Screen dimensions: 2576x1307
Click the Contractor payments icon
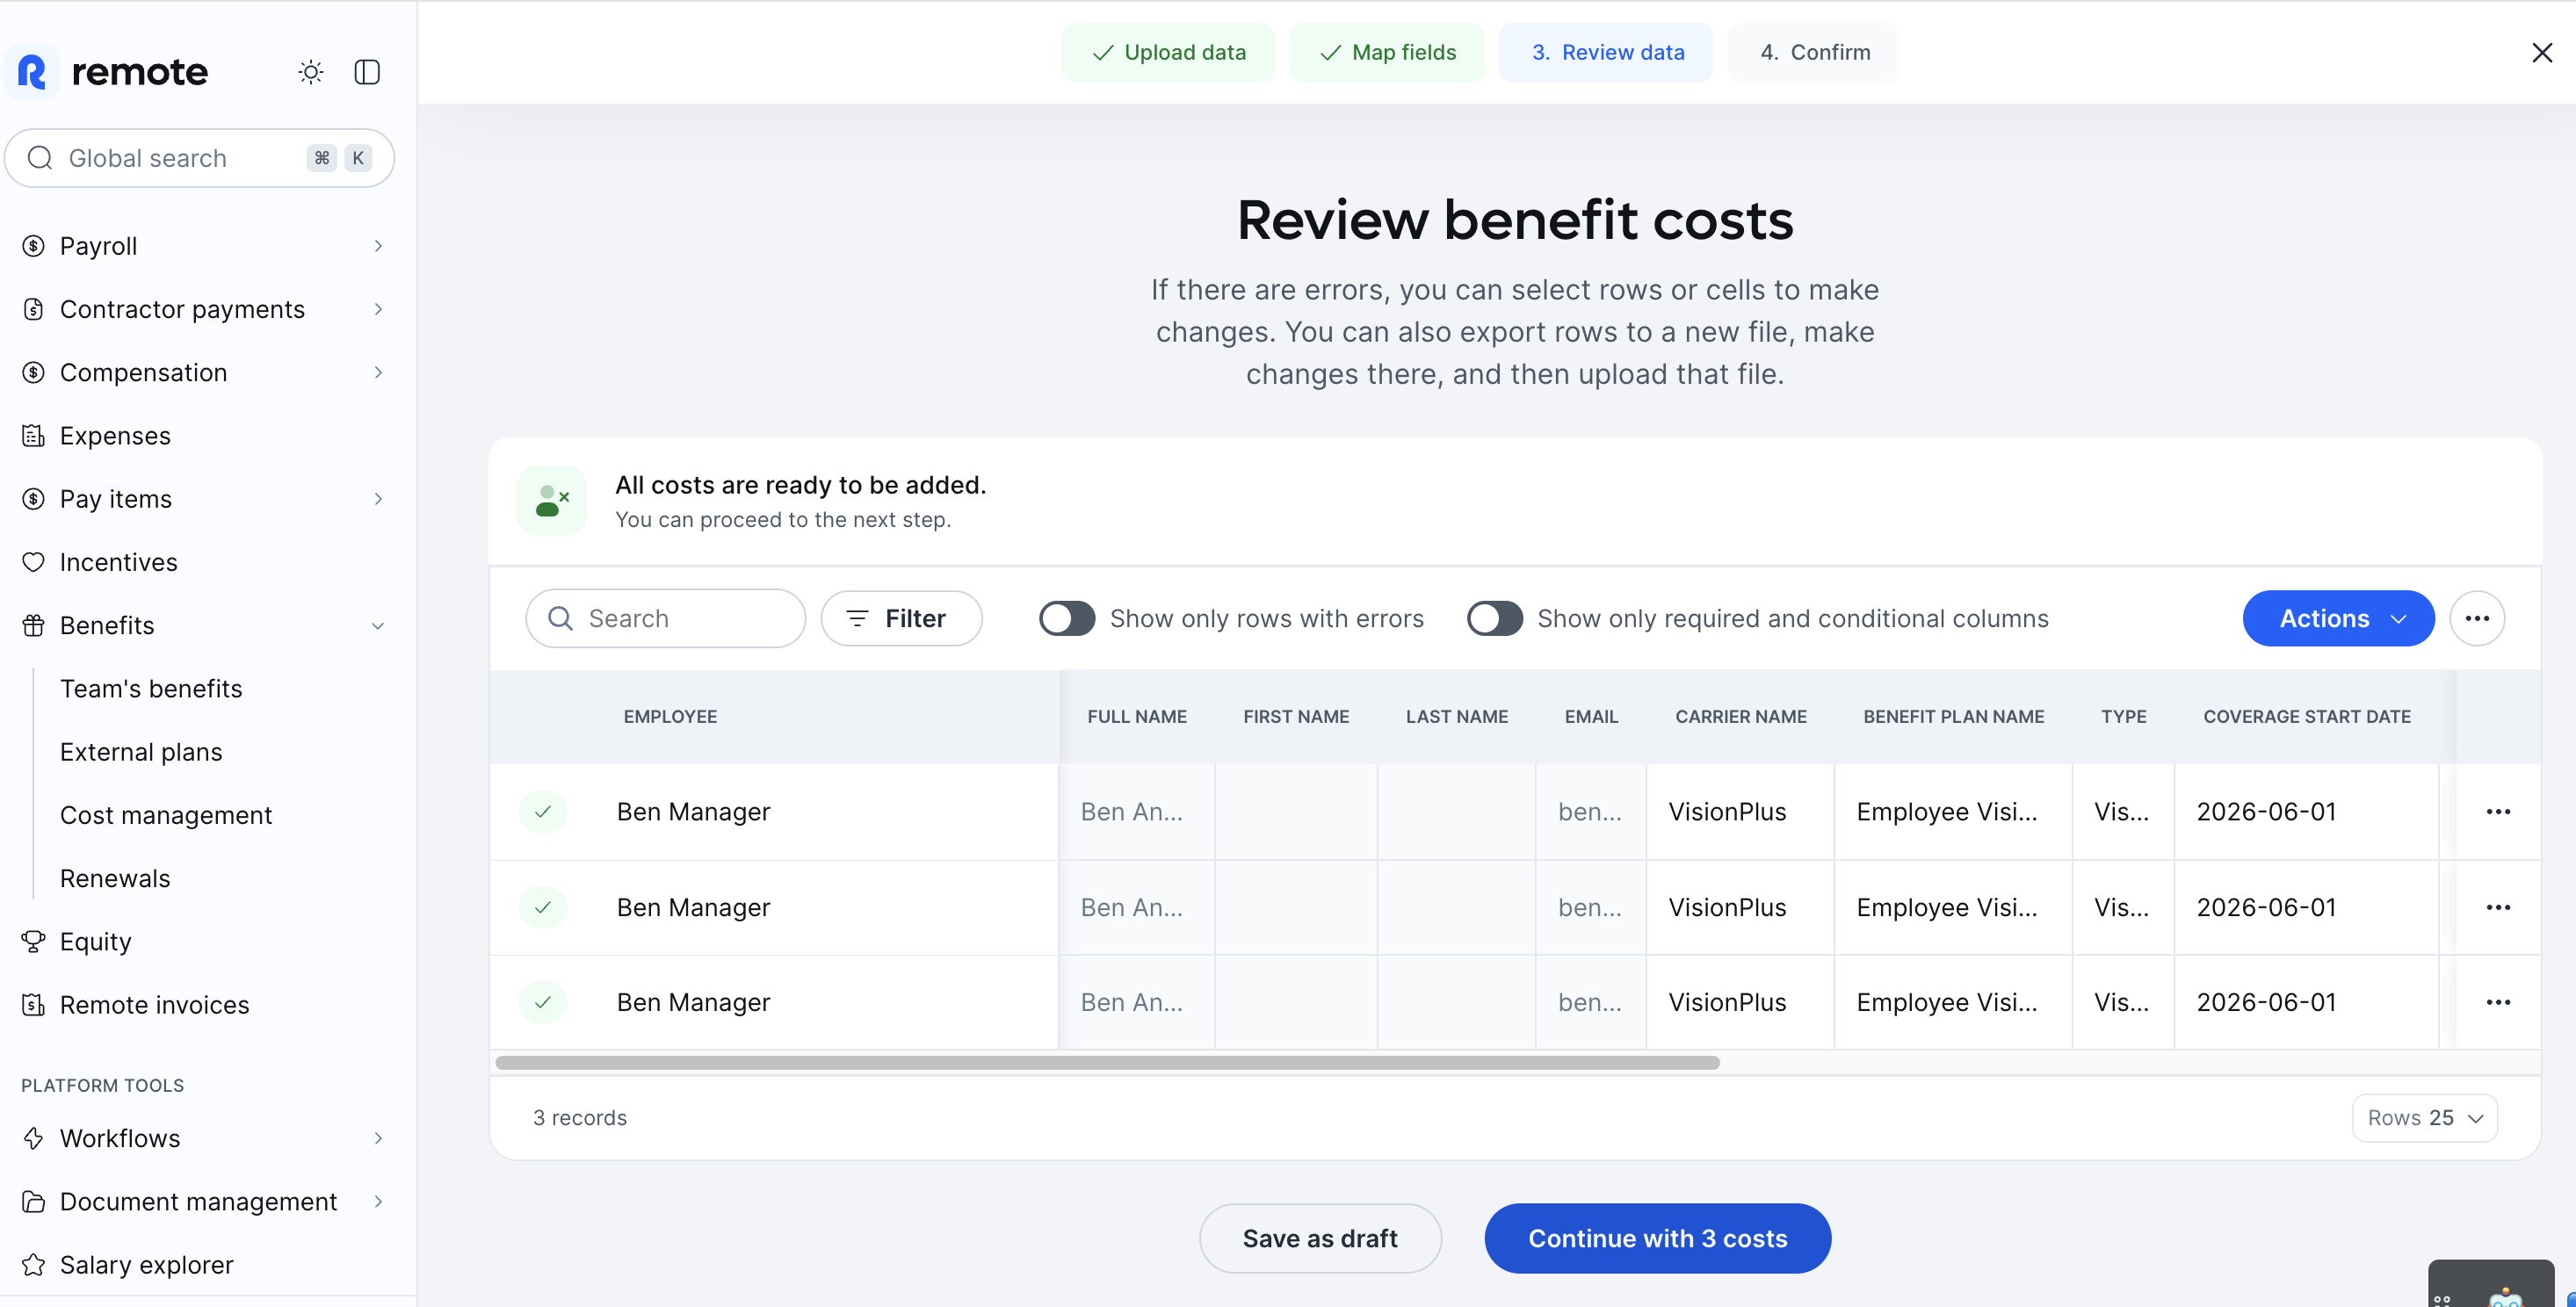point(34,309)
